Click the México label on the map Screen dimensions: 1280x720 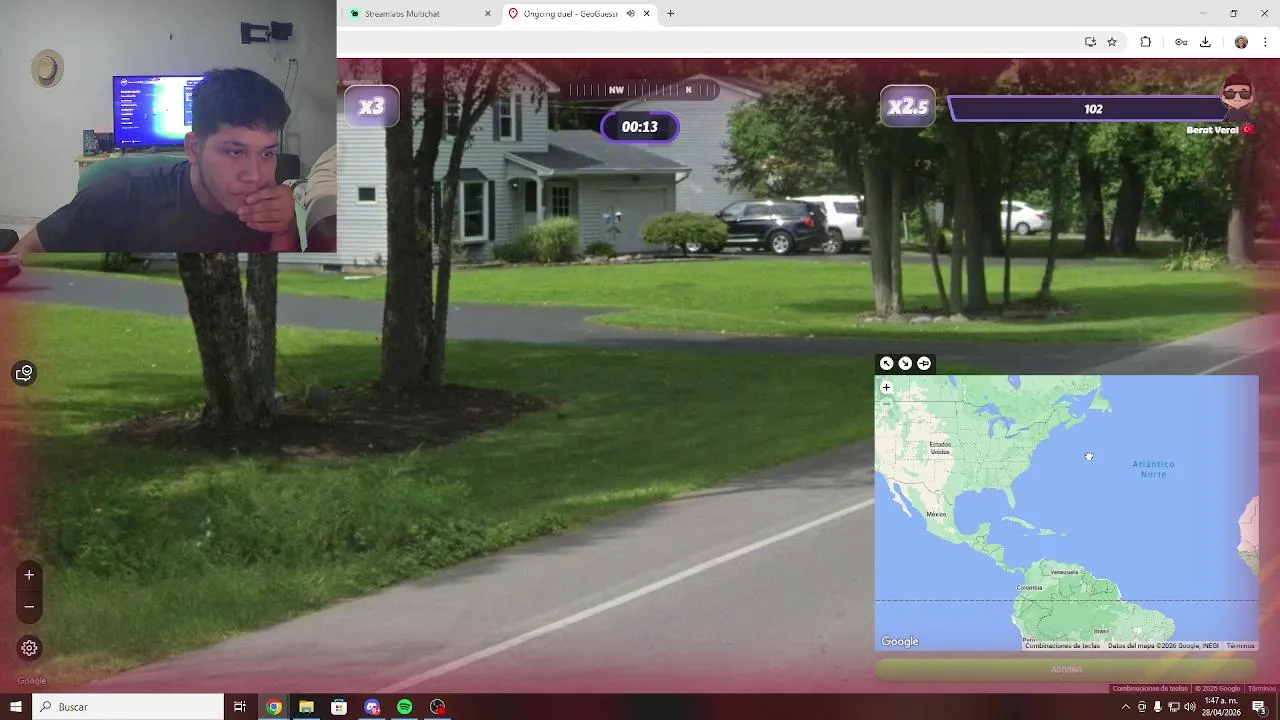tap(936, 514)
